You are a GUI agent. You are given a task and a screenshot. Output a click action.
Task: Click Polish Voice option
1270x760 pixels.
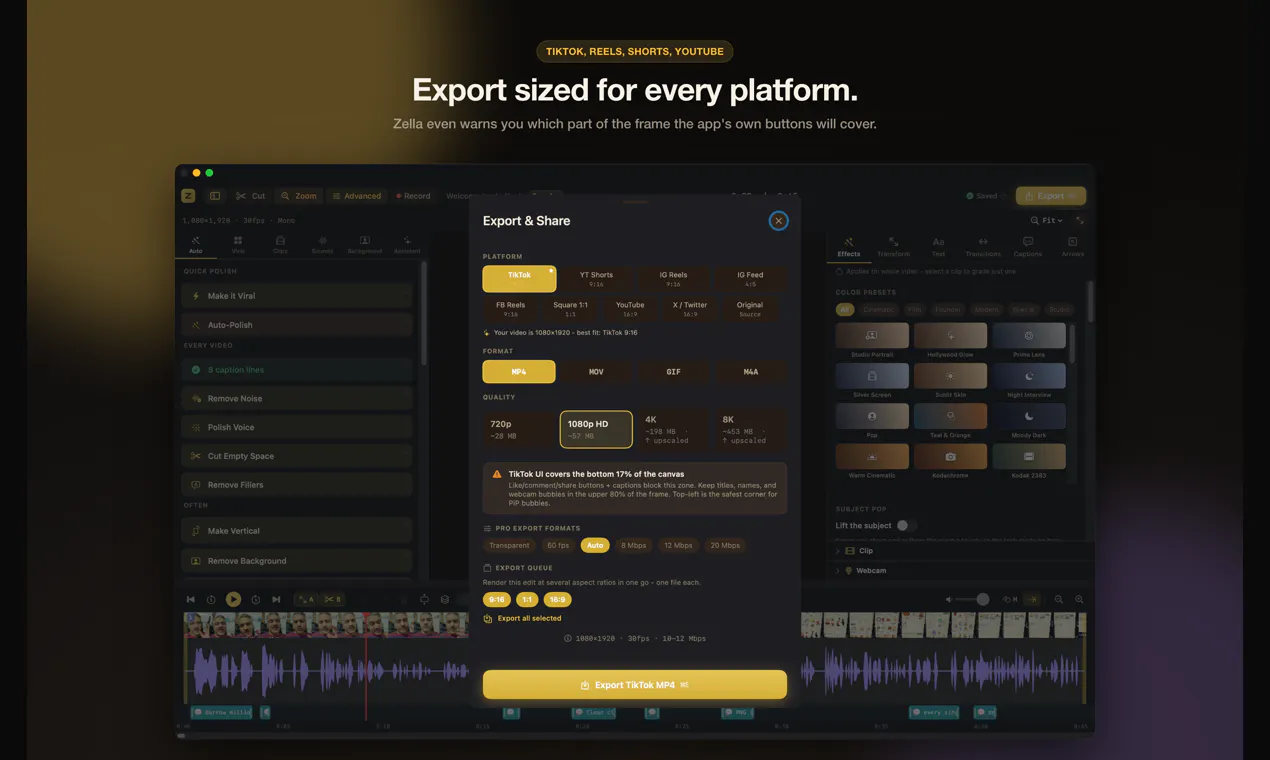click(x=297, y=427)
